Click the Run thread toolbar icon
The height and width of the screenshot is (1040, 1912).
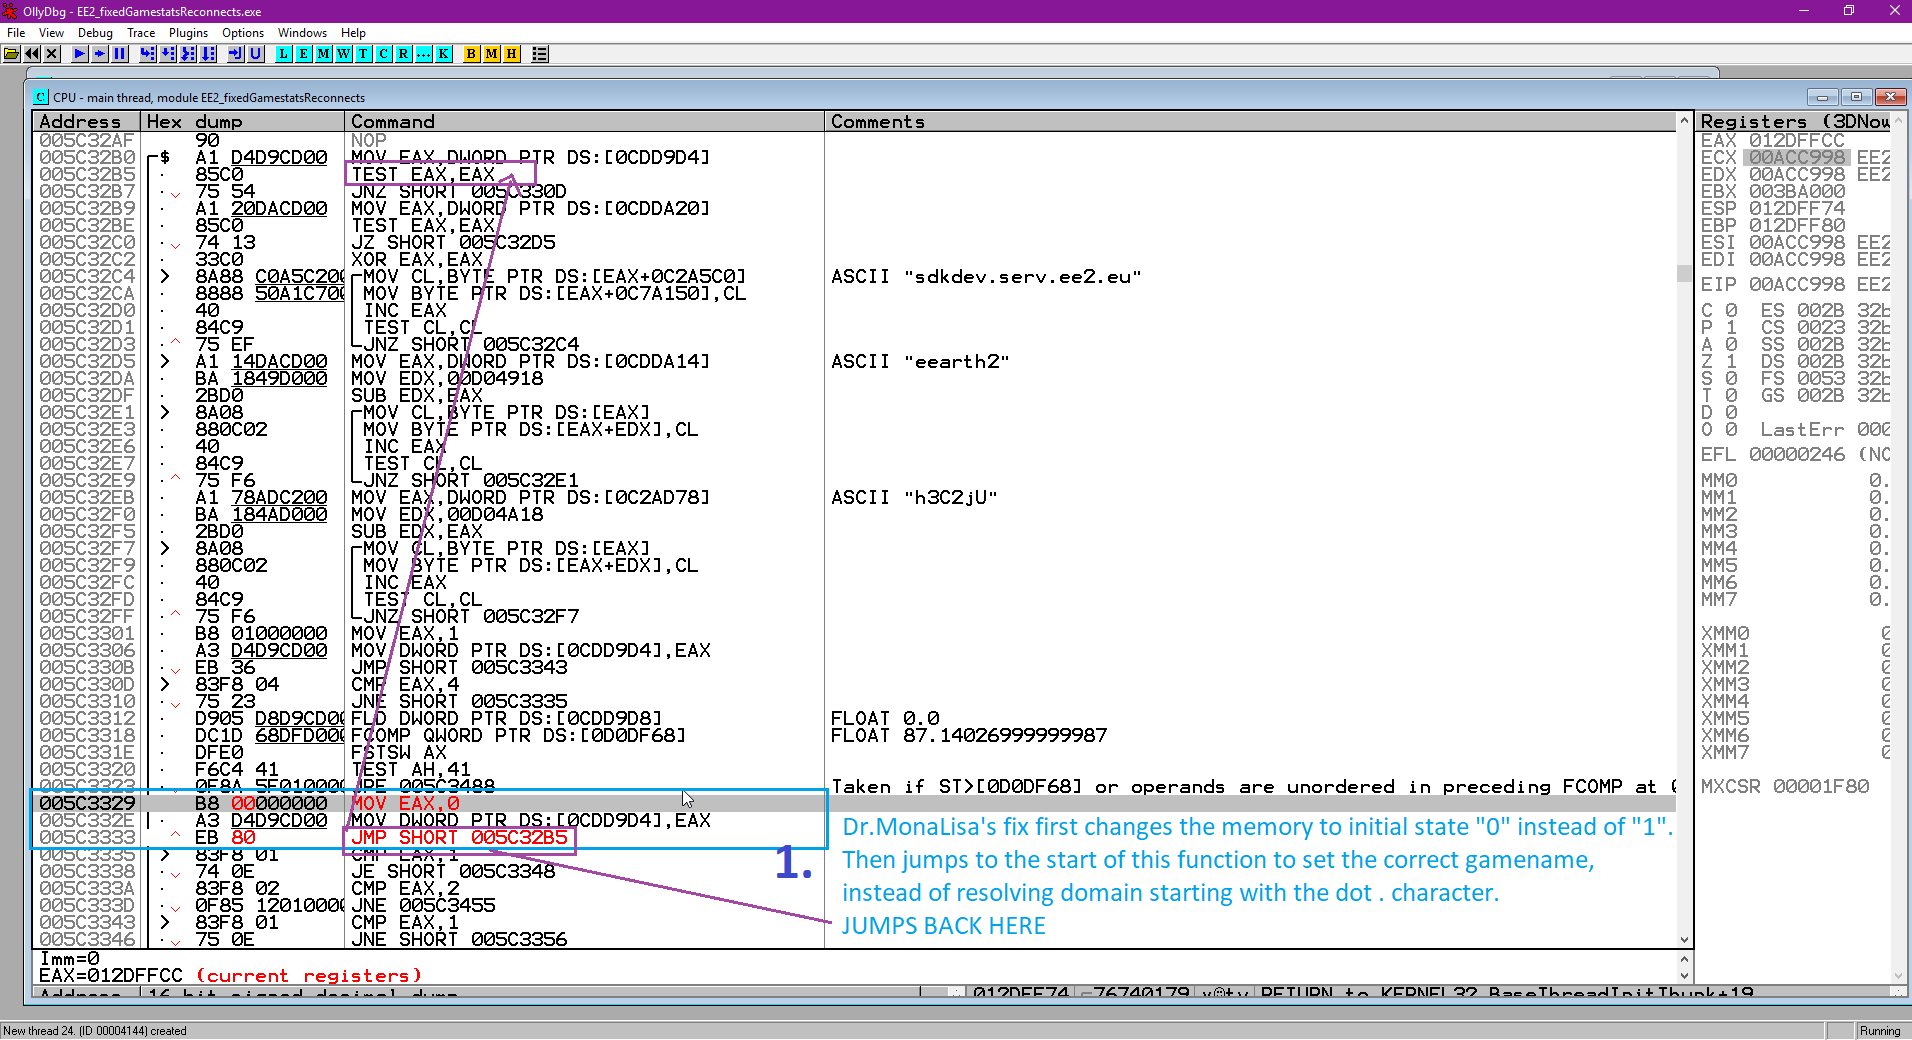pos(100,54)
